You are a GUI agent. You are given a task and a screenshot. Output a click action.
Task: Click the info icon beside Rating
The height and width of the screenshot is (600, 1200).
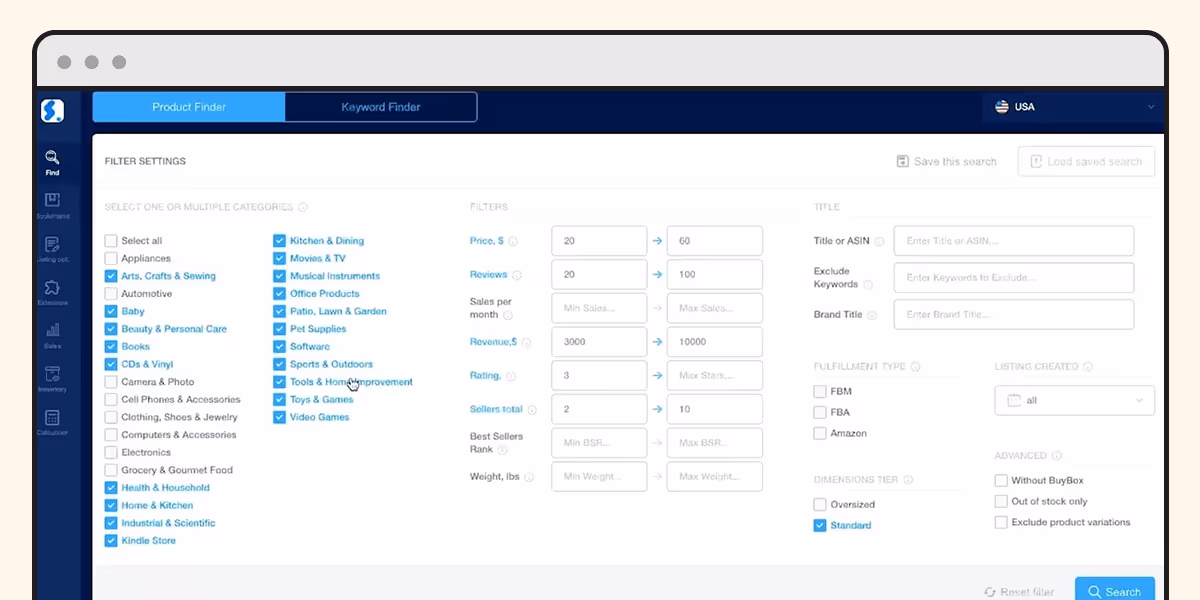pyautogui.click(x=511, y=376)
